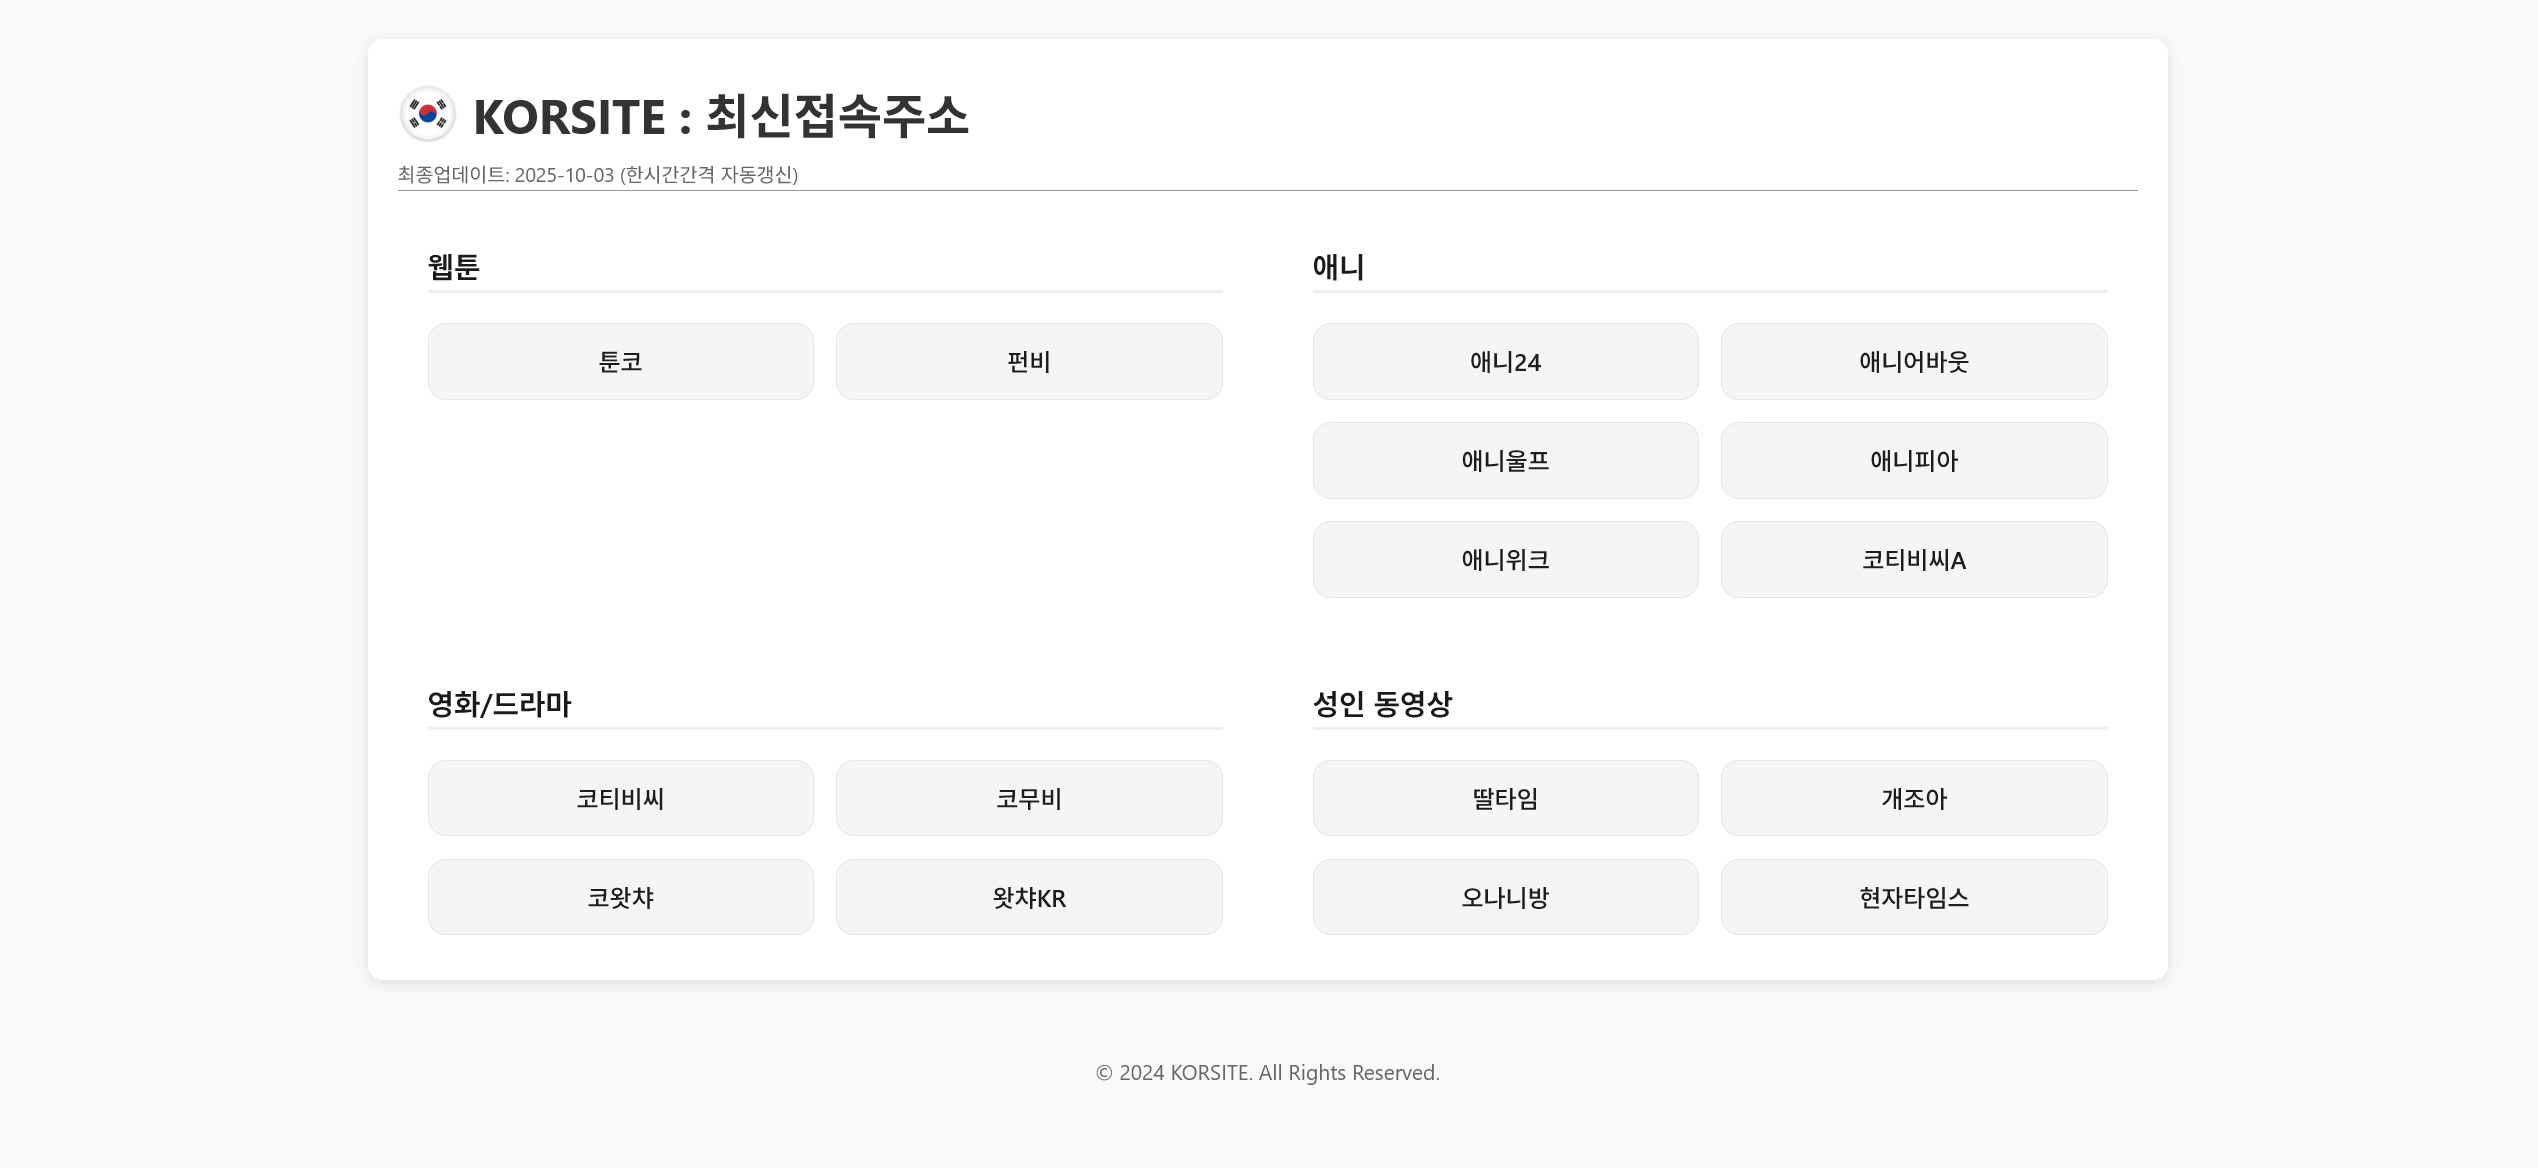Click the 웹툰 section heading
Viewport: 2538px width, 1168px height.
pyautogui.click(x=454, y=267)
